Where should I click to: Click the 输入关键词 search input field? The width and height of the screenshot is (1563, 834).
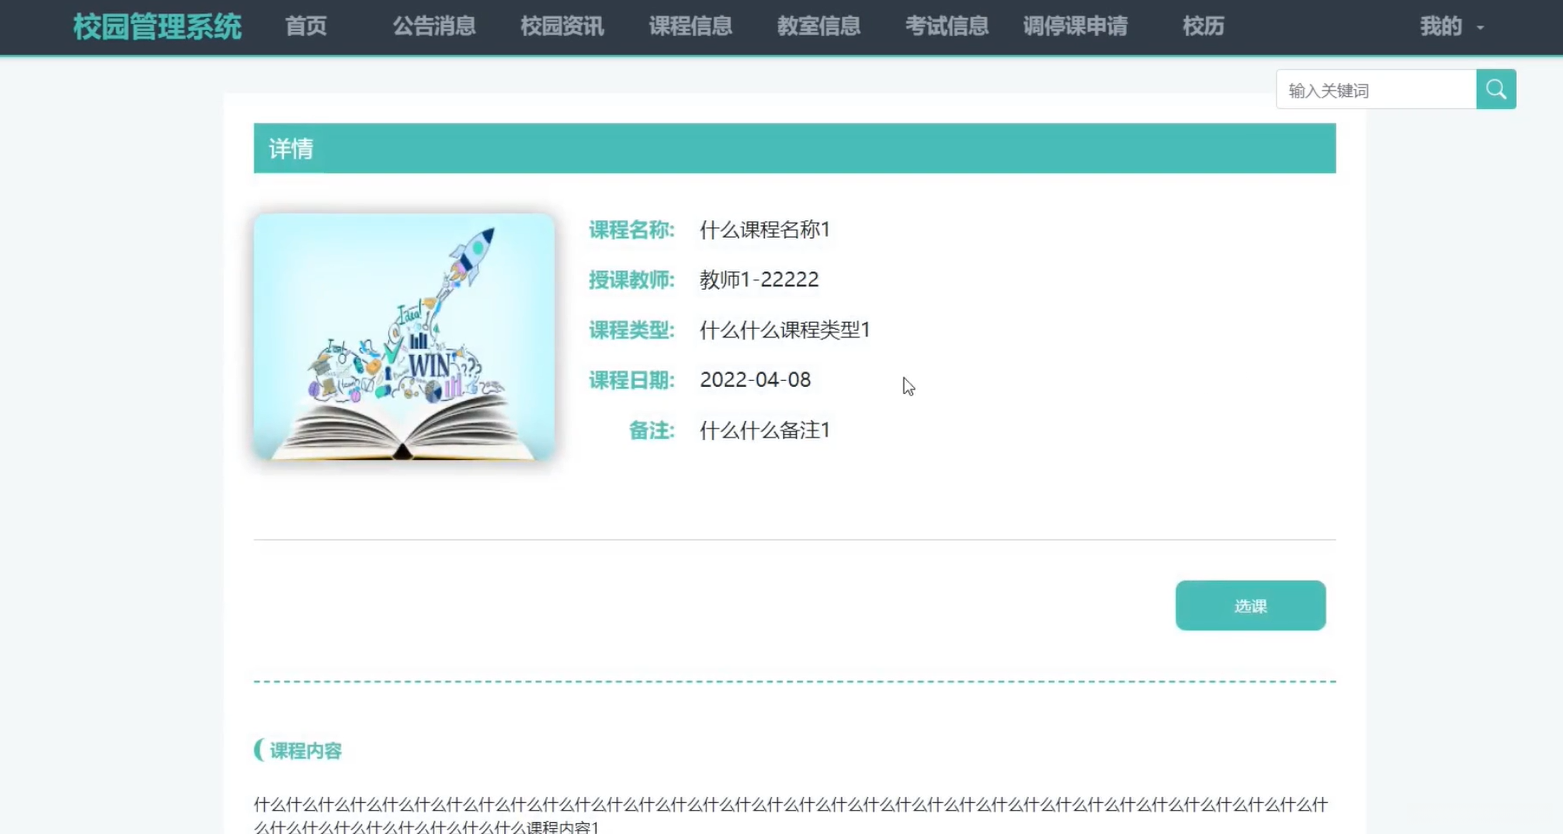pos(1375,89)
